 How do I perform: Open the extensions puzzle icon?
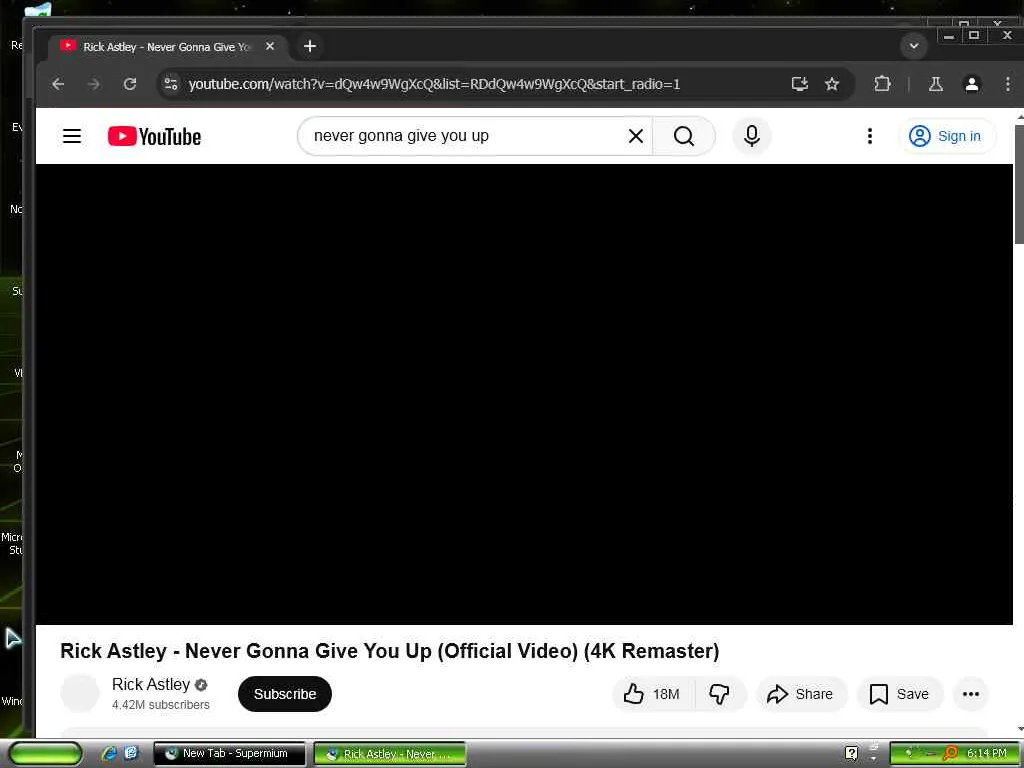click(882, 84)
